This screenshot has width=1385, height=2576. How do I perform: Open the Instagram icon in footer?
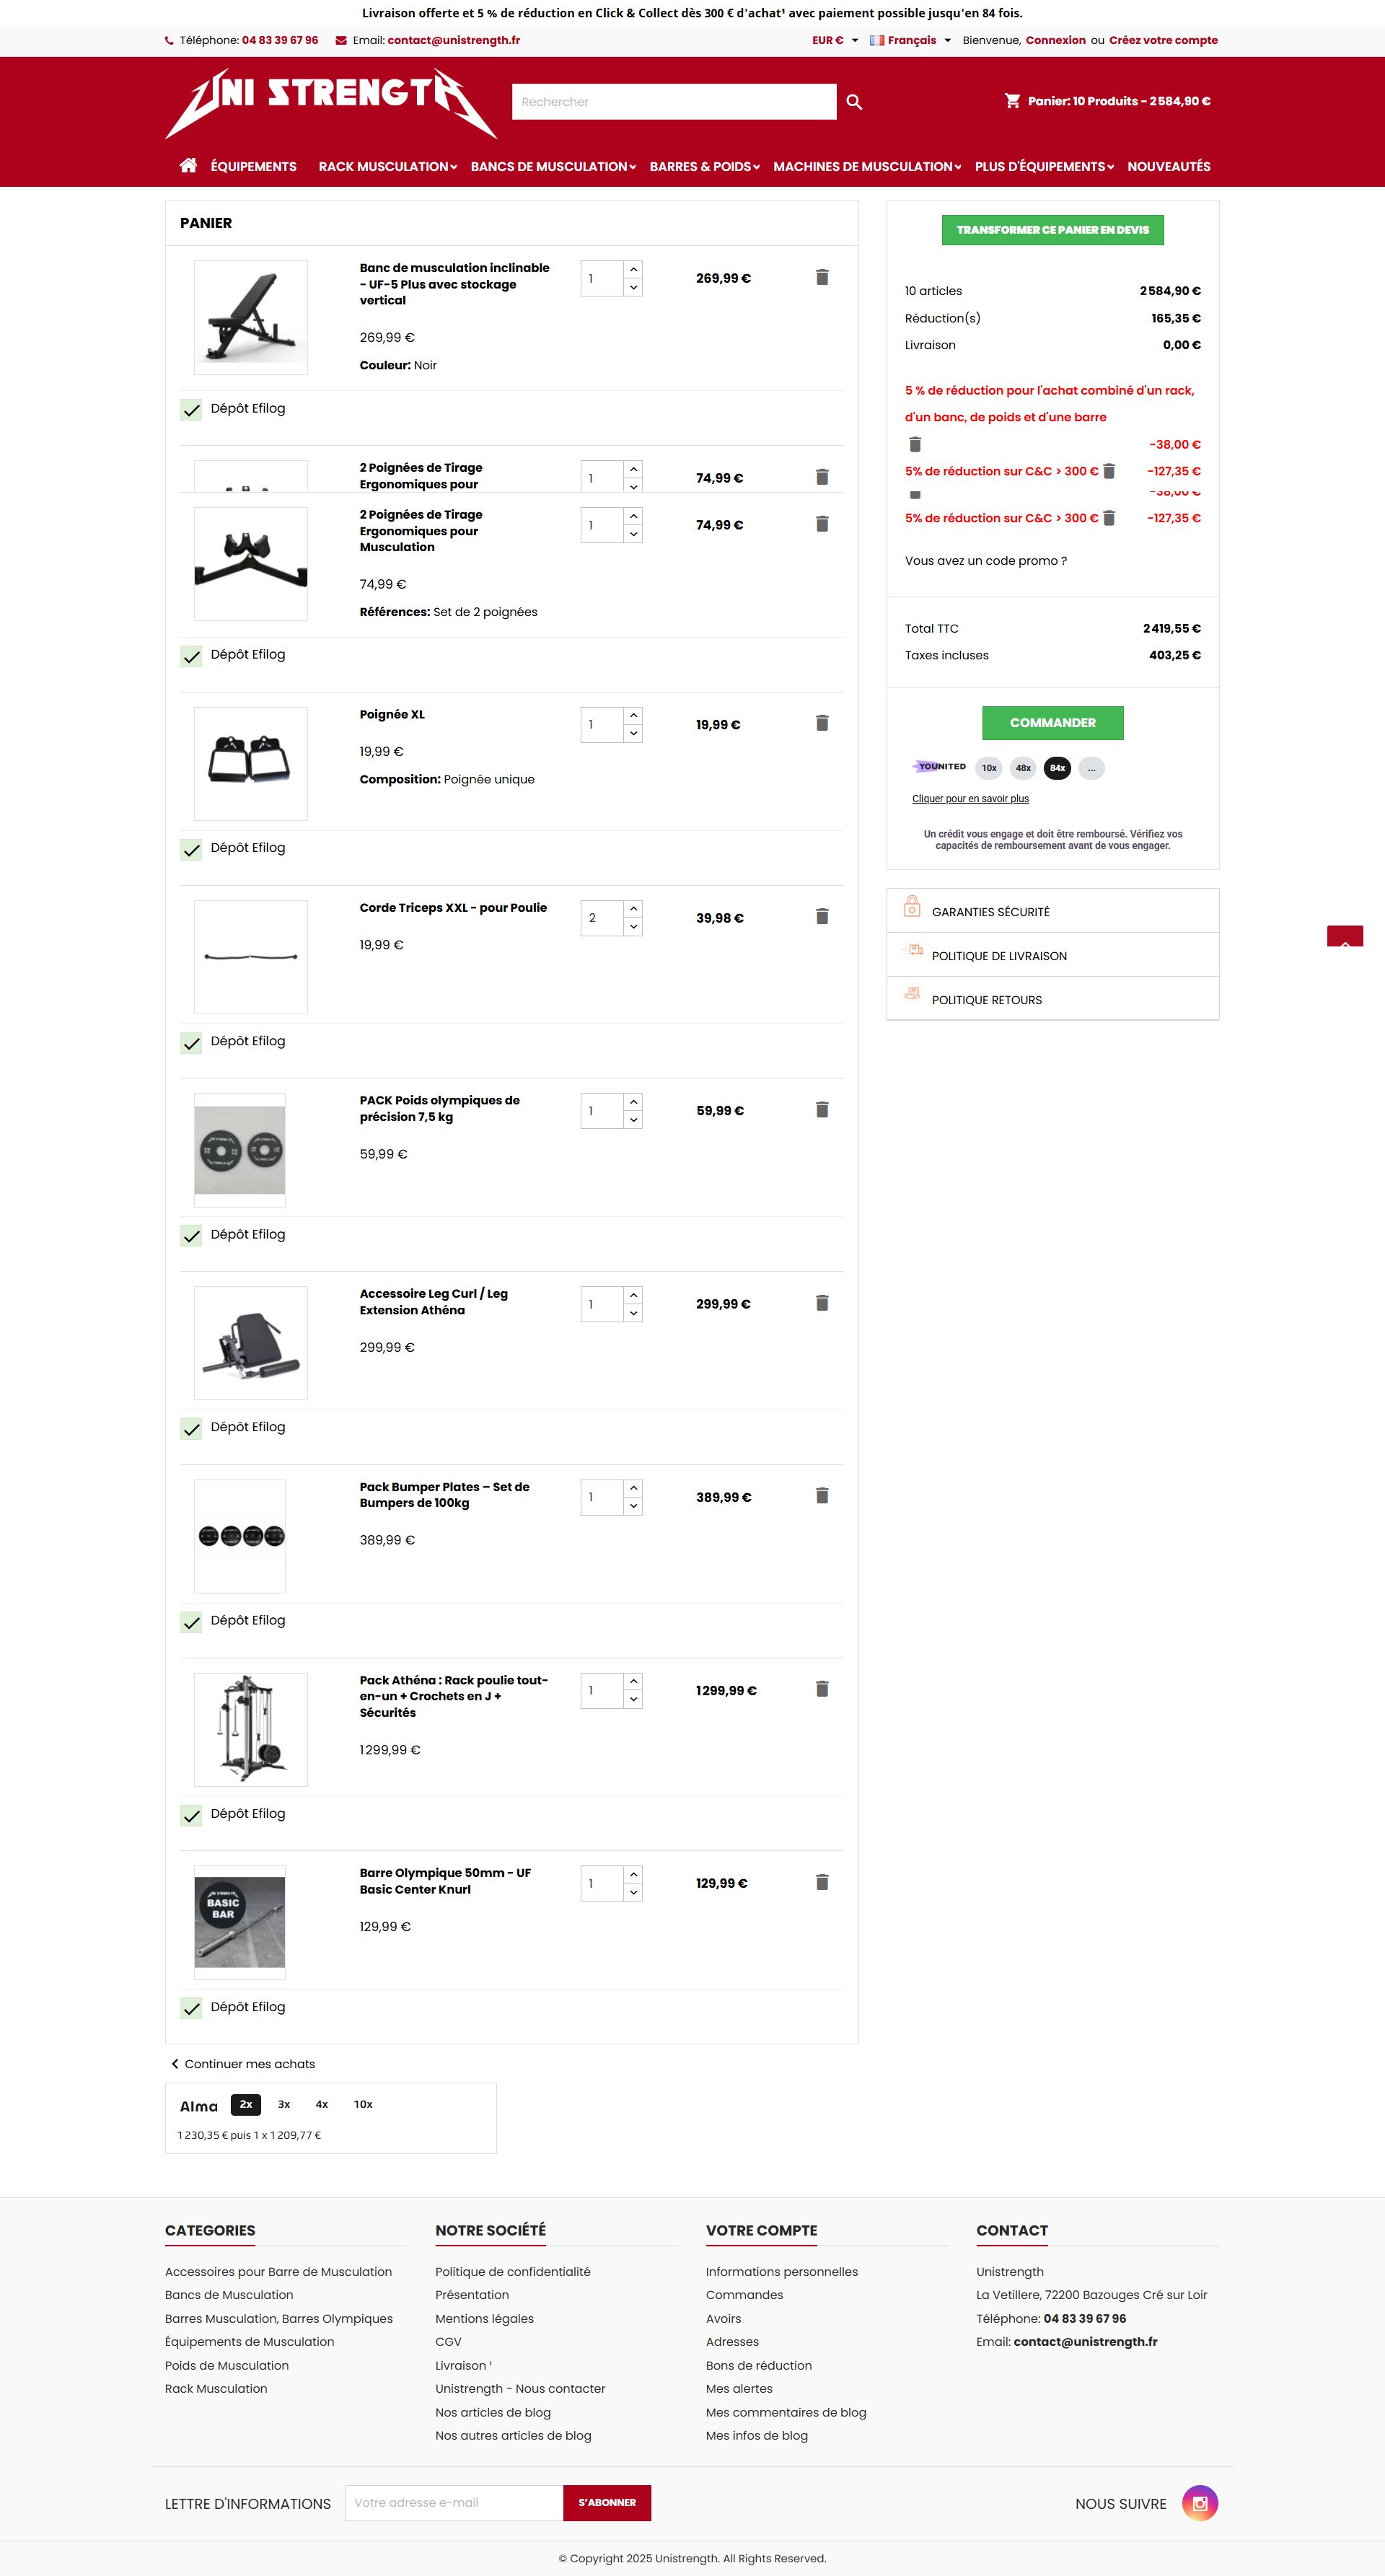1199,2503
